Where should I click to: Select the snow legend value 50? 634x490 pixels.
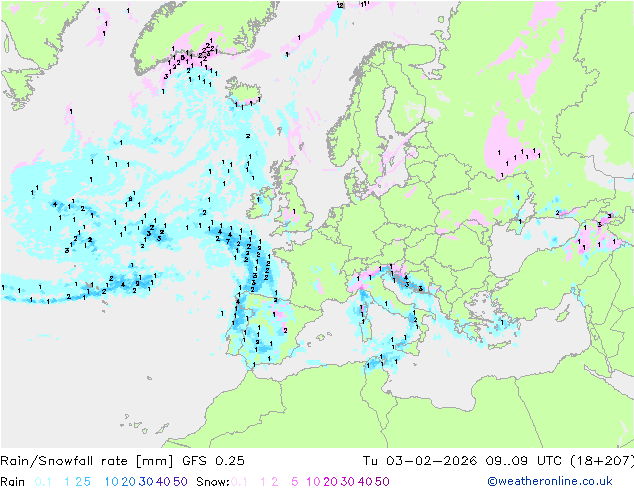point(382,482)
